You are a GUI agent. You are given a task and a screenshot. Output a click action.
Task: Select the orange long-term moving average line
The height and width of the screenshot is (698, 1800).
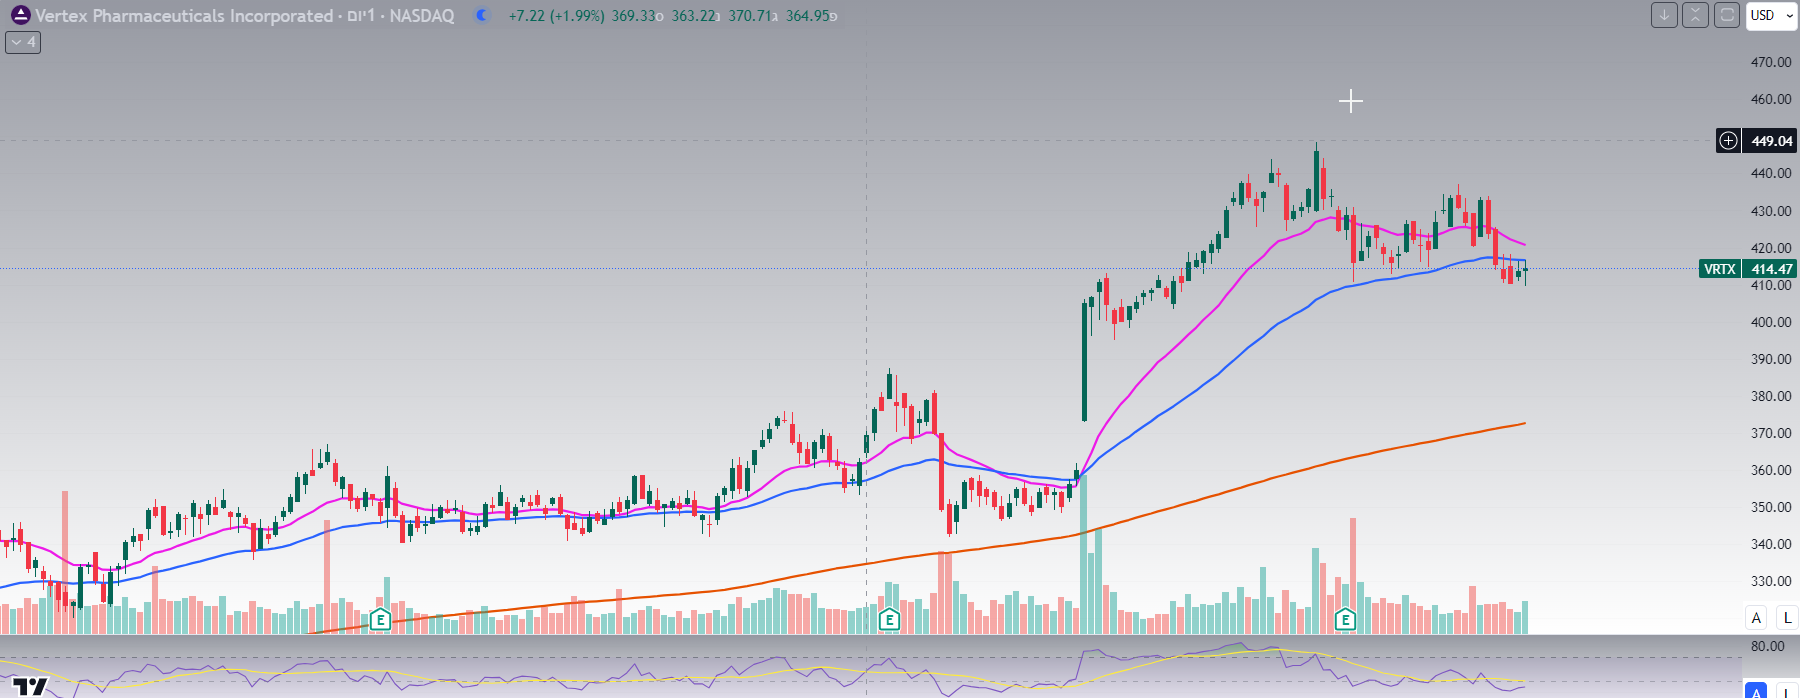coord(1300,468)
